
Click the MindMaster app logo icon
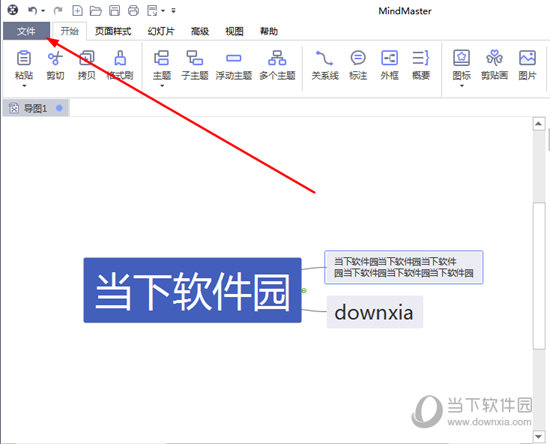pyautogui.click(x=13, y=10)
